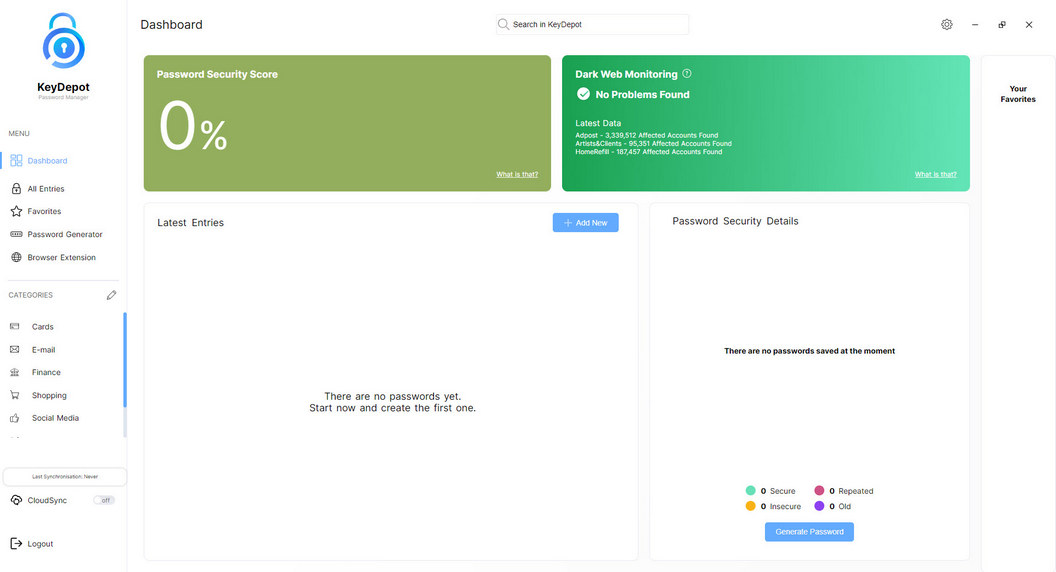Open Password Generator in the menu

pyautogui.click(x=65, y=234)
